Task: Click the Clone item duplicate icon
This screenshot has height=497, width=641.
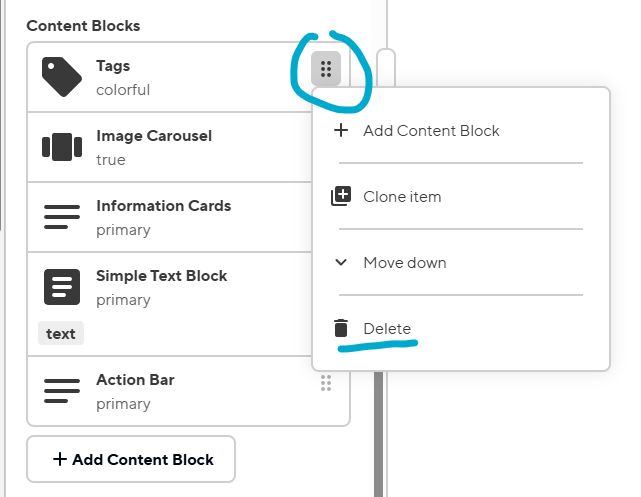Action: click(x=341, y=196)
